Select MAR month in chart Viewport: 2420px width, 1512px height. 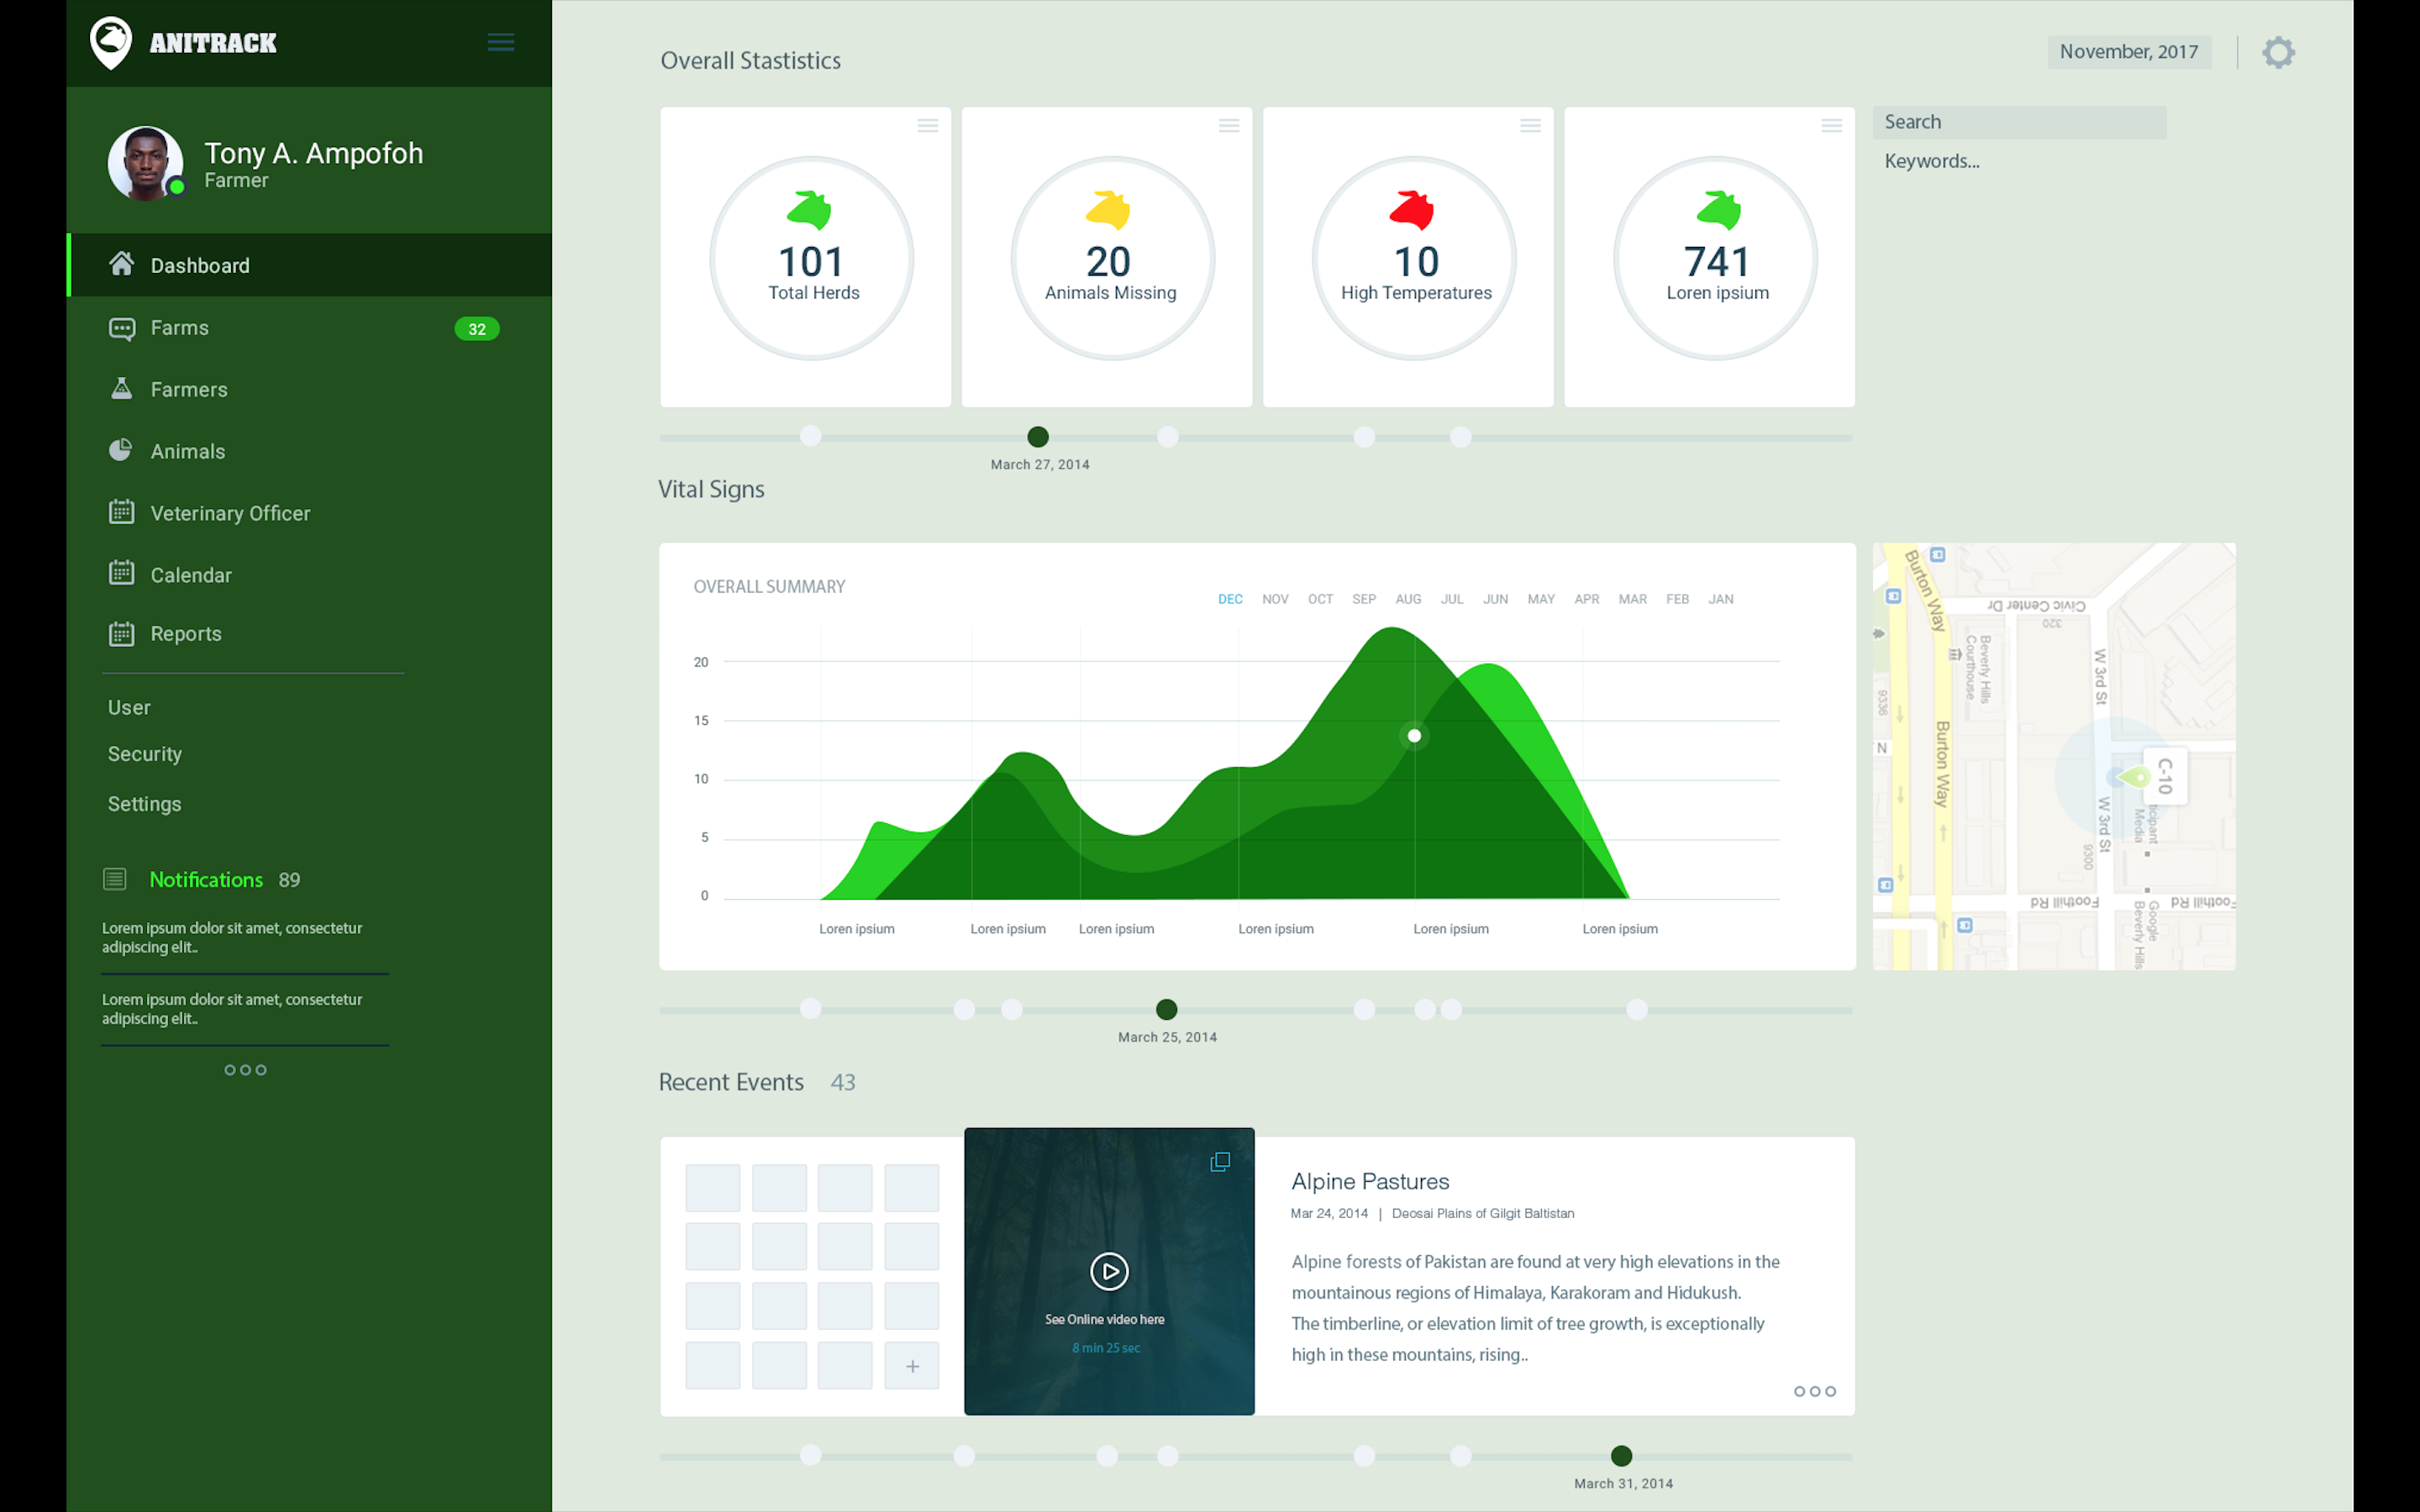point(1632,599)
